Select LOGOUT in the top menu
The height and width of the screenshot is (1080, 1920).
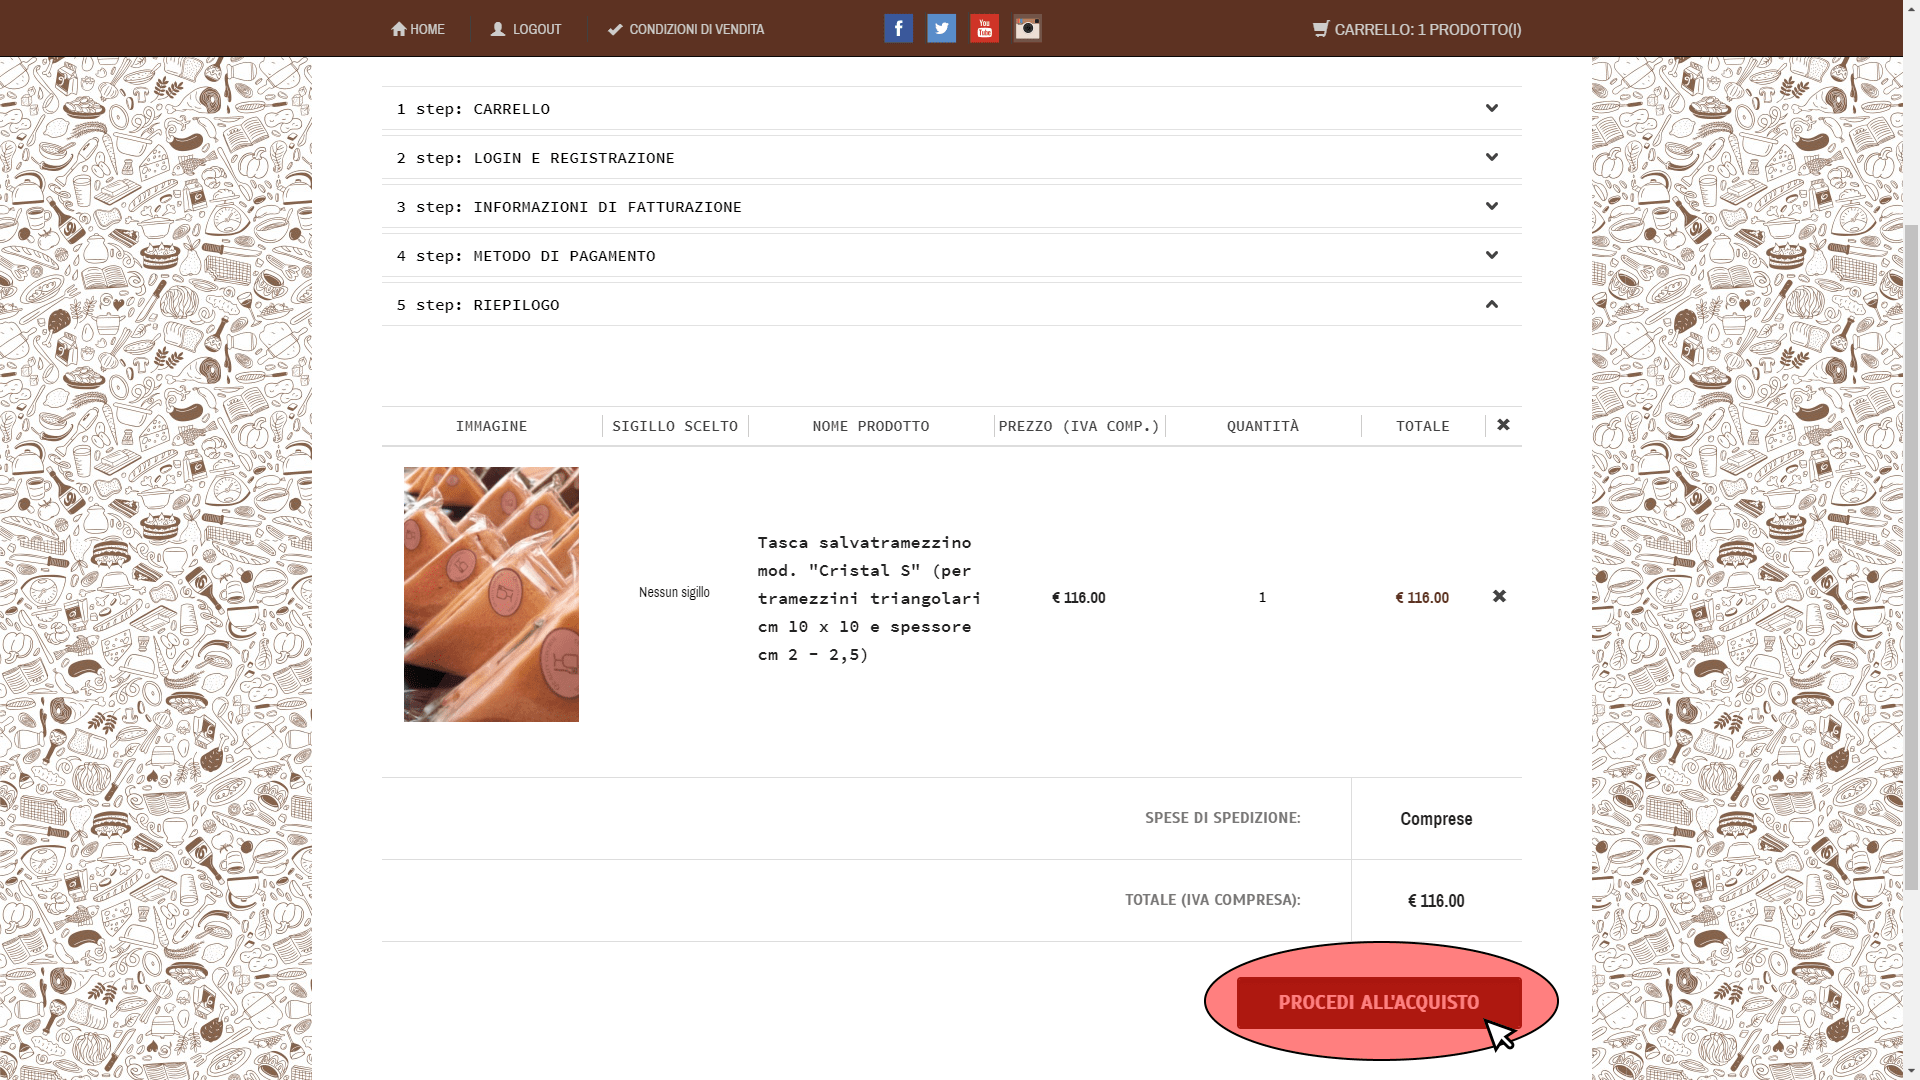pos(526,29)
